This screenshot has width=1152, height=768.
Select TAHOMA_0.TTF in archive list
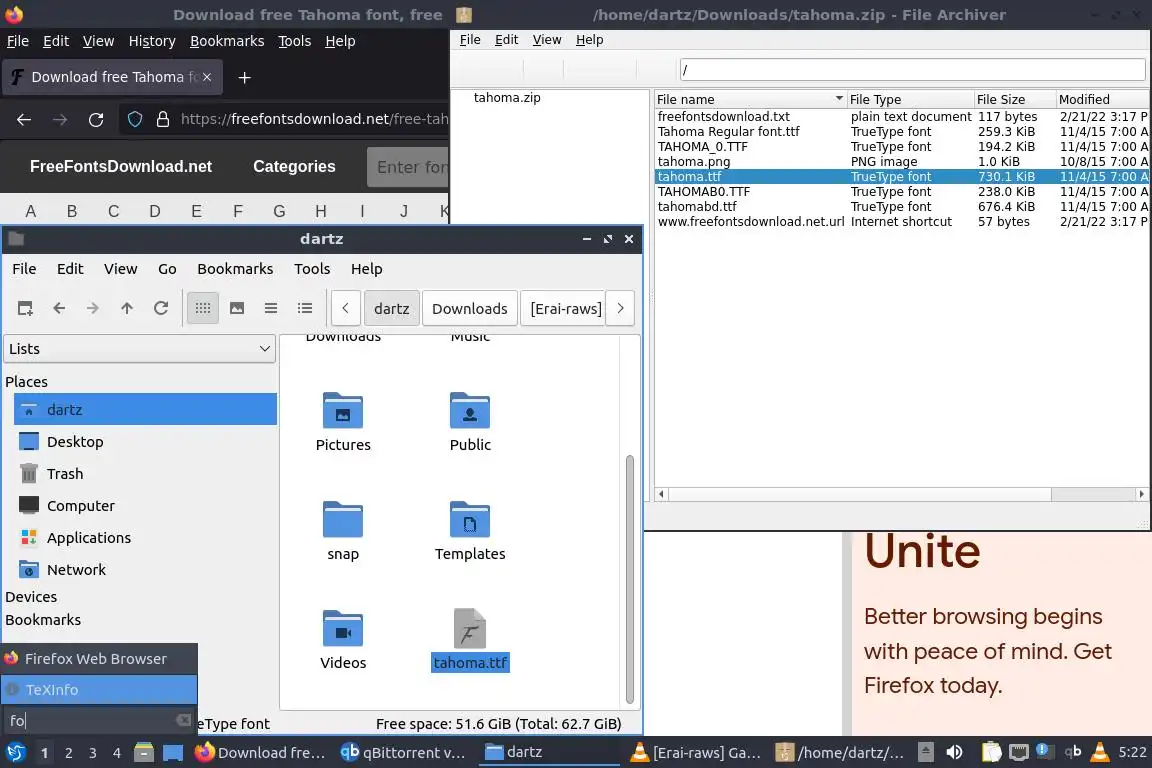[x=702, y=147]
